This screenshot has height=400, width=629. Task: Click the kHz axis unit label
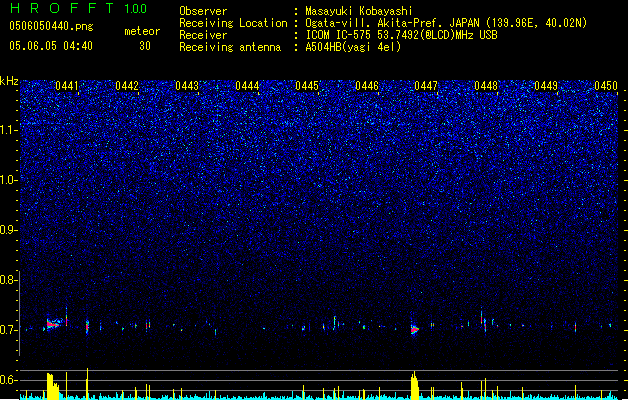click(9, 81)
